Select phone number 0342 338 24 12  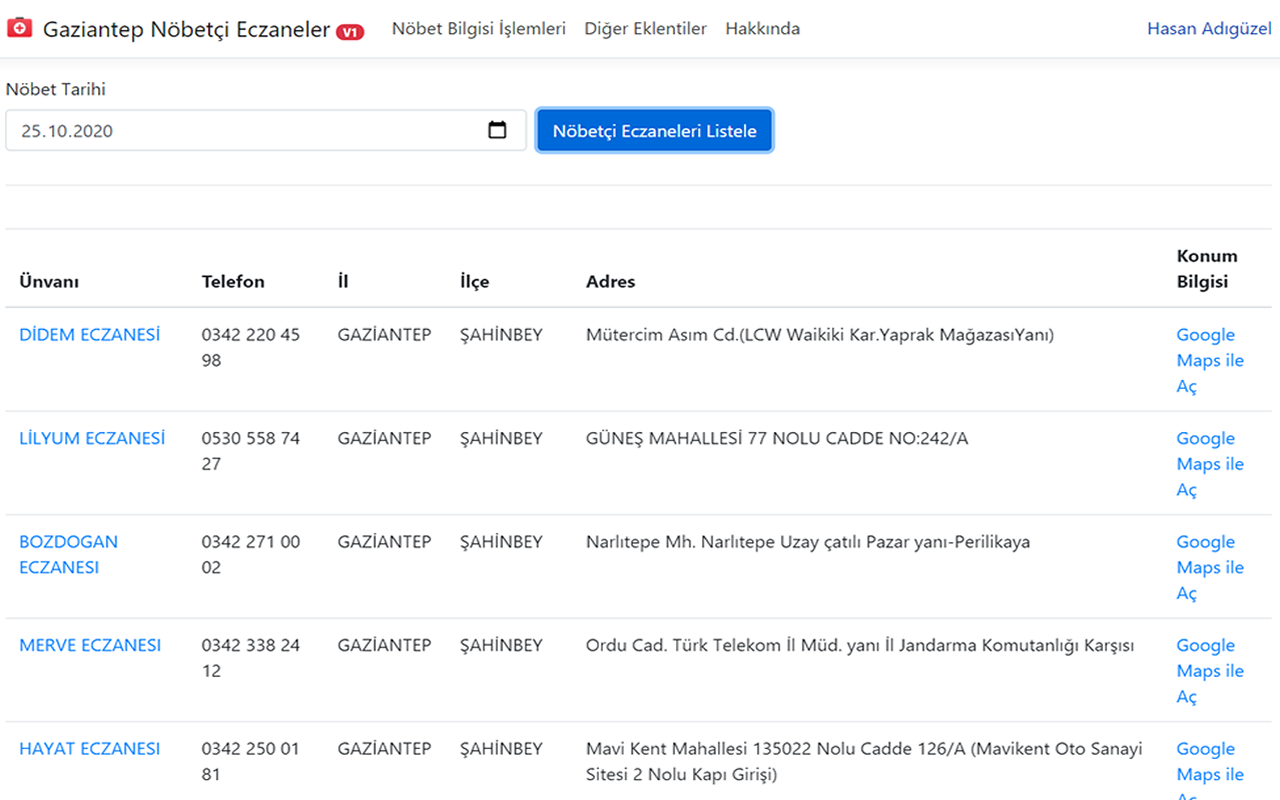251,658
